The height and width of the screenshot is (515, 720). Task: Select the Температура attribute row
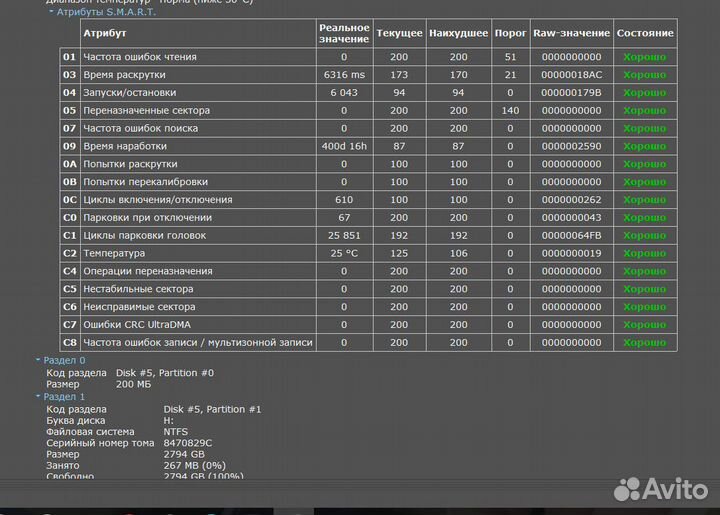pos(368,253)
